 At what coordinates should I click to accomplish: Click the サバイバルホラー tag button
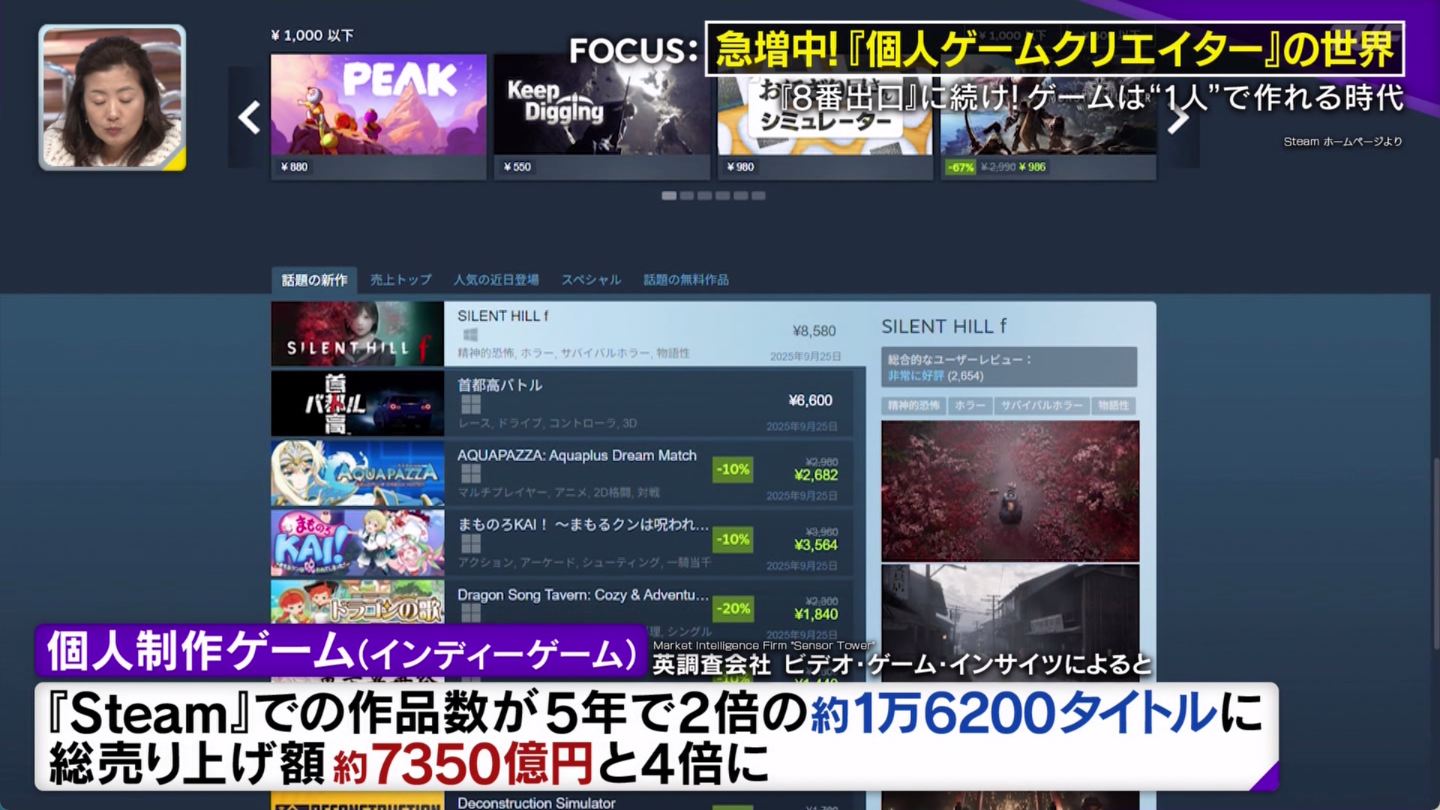click(1042, 406)
